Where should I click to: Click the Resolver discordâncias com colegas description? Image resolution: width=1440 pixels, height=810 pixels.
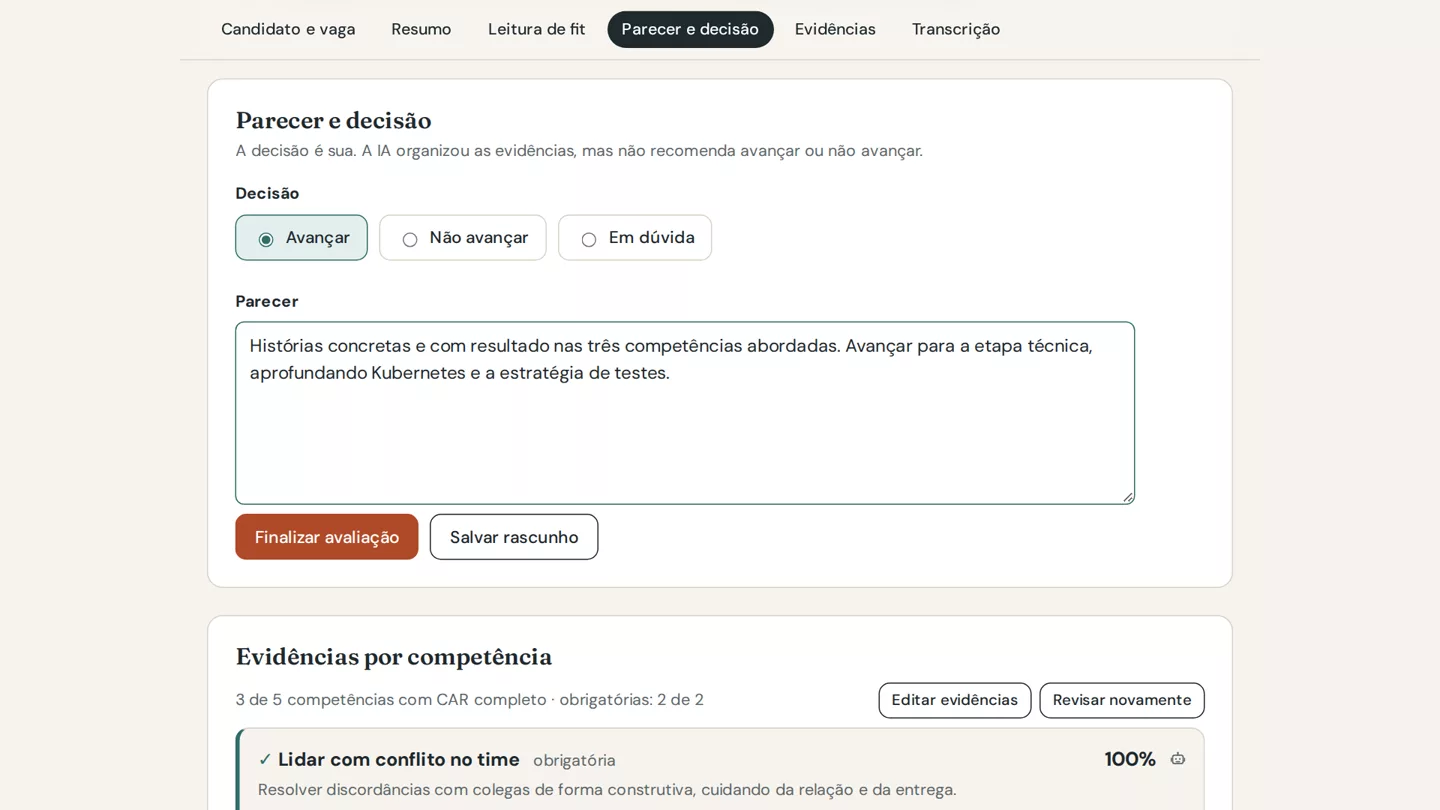pos(607,790)
